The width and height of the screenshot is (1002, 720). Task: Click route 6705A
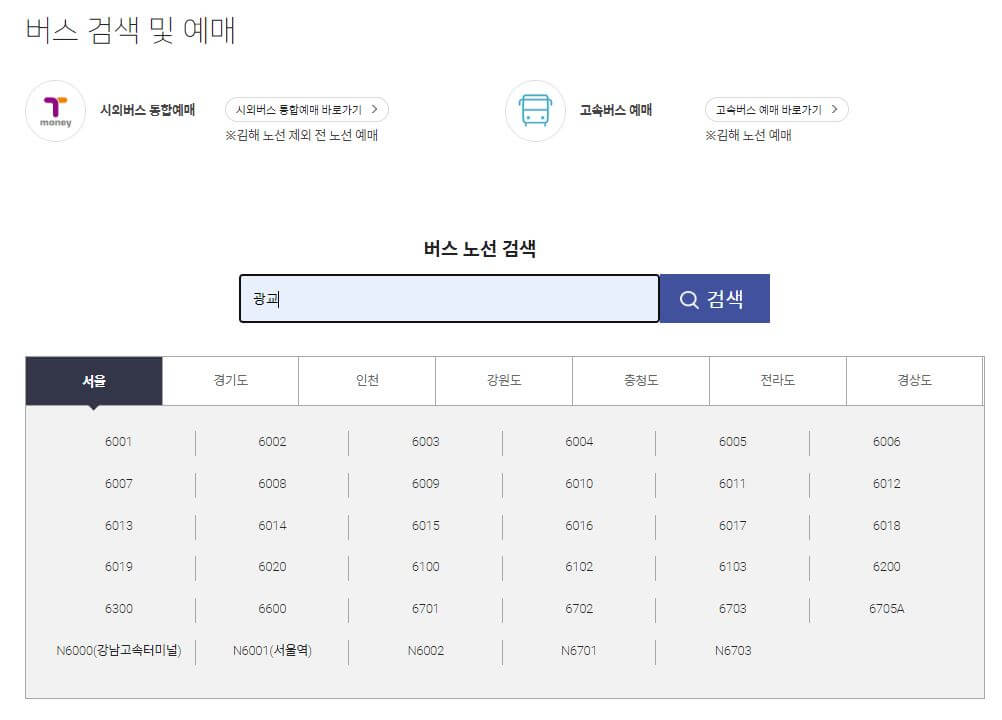[885, 609]
